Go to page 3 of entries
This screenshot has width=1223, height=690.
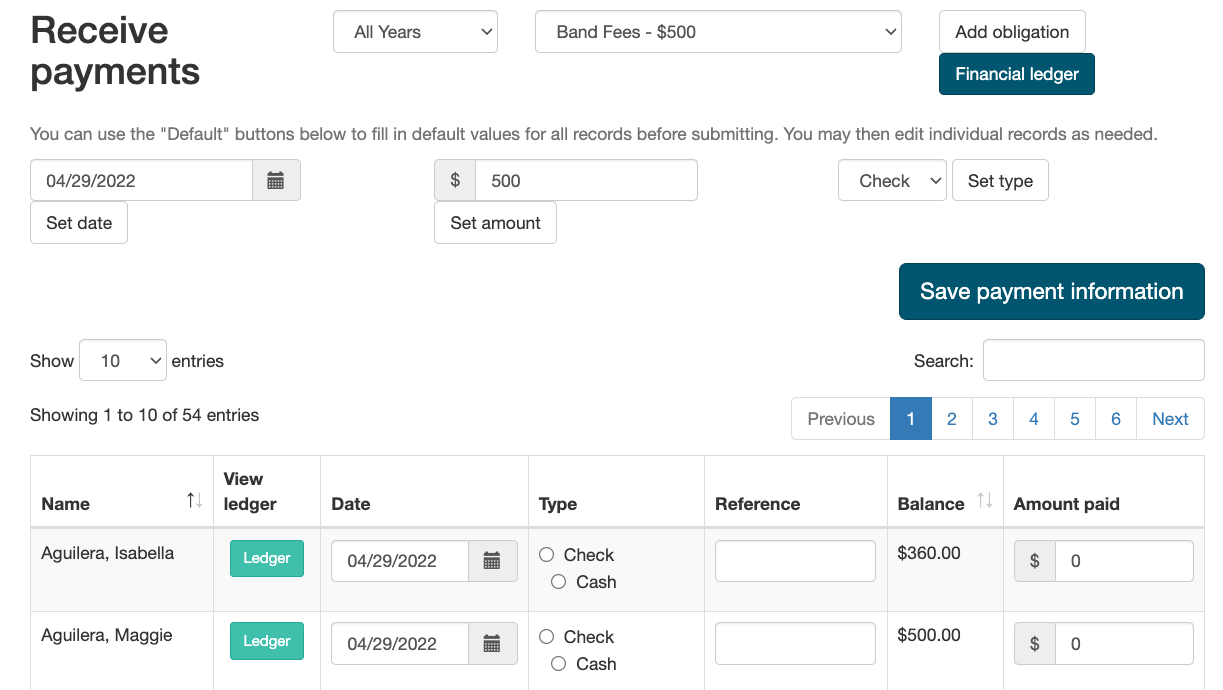pos(993,419)
